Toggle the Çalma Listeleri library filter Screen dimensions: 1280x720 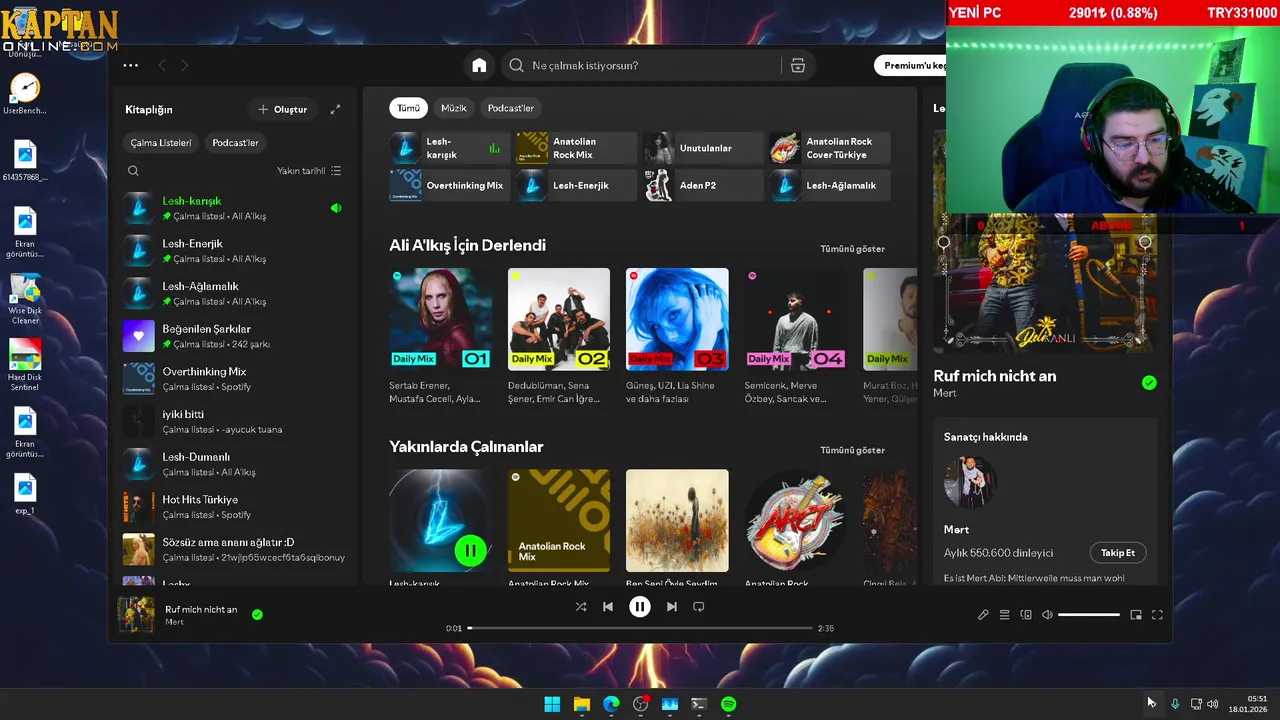161,143
